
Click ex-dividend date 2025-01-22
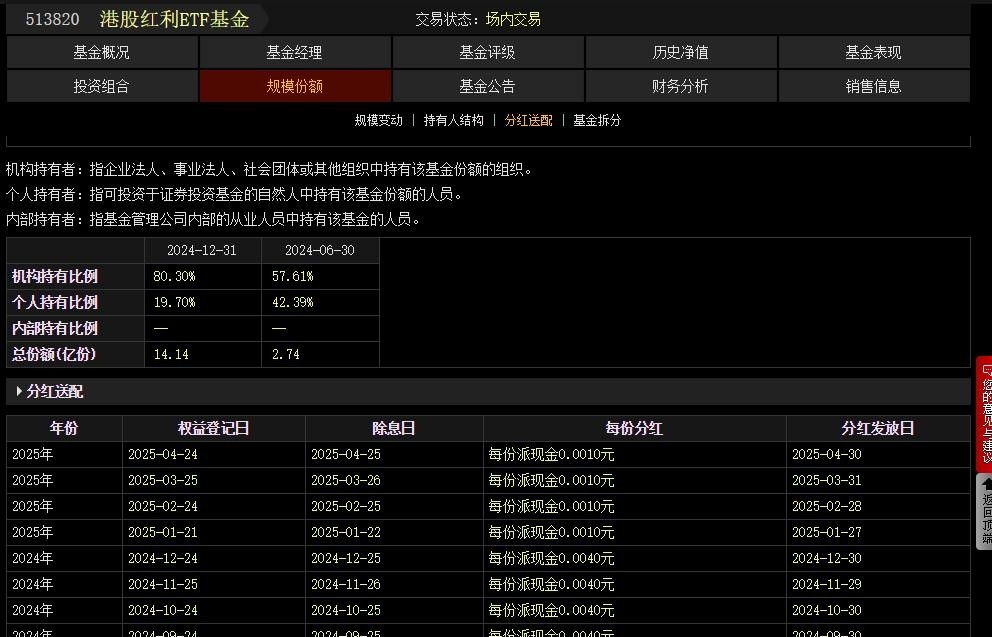346,532
